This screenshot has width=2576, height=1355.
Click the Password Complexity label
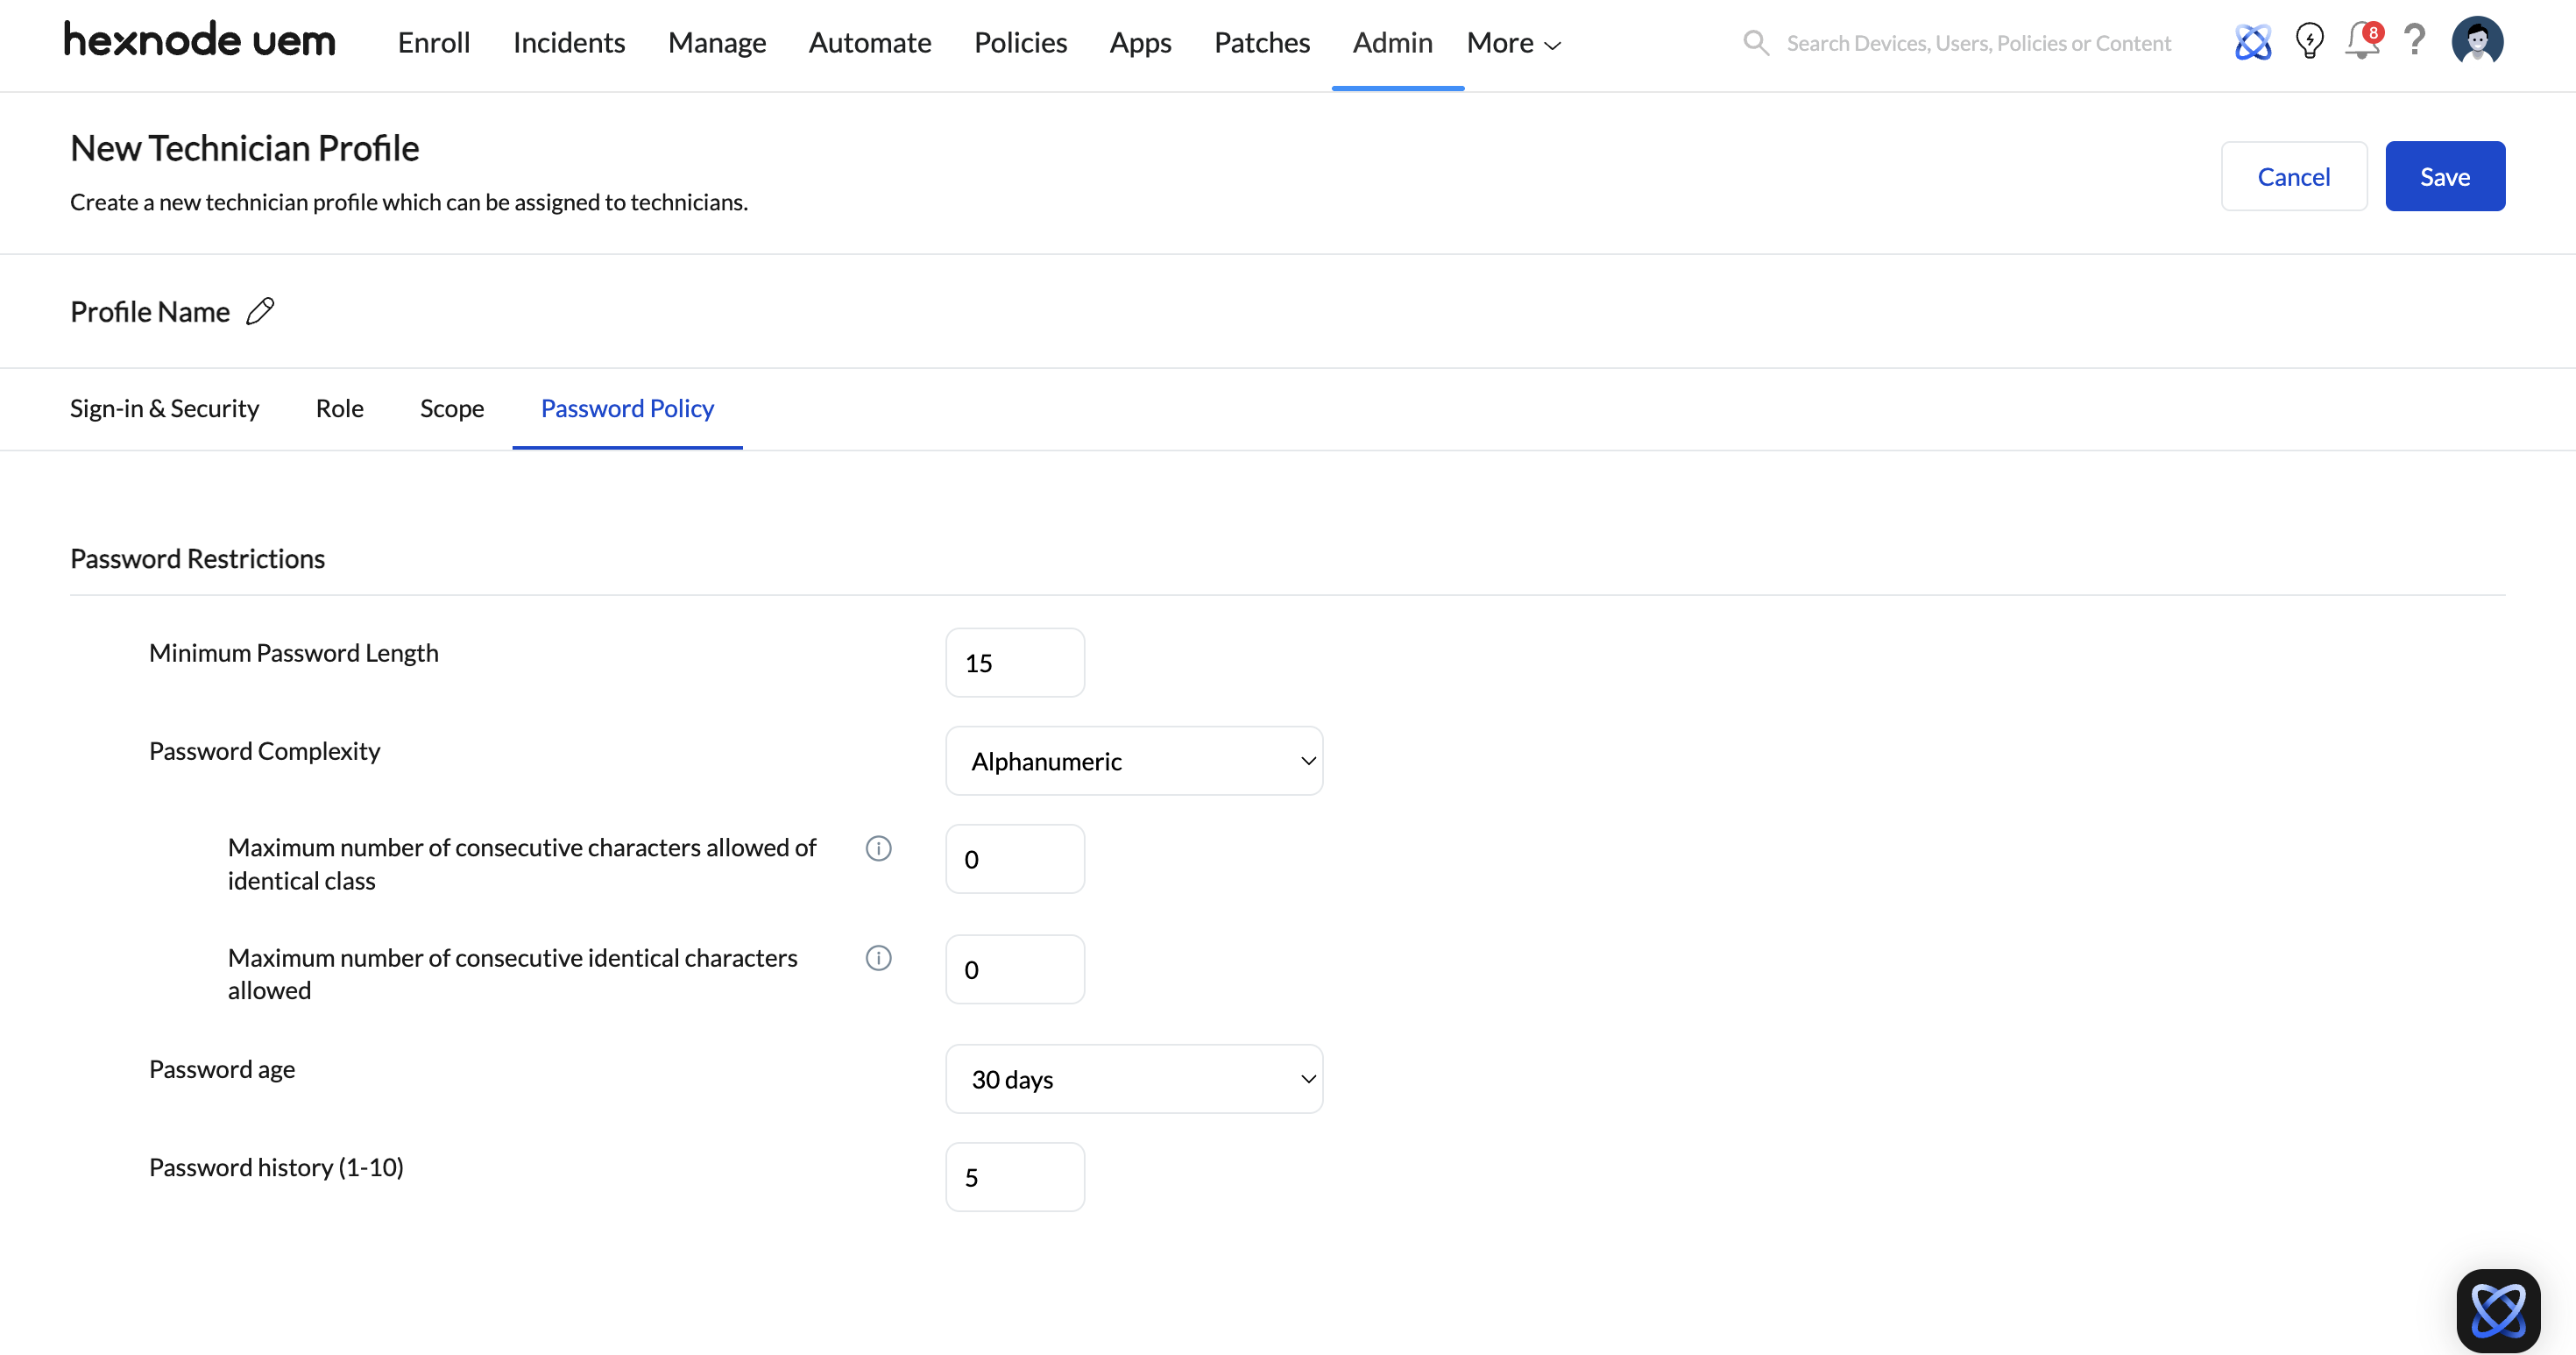coord(265,751)
